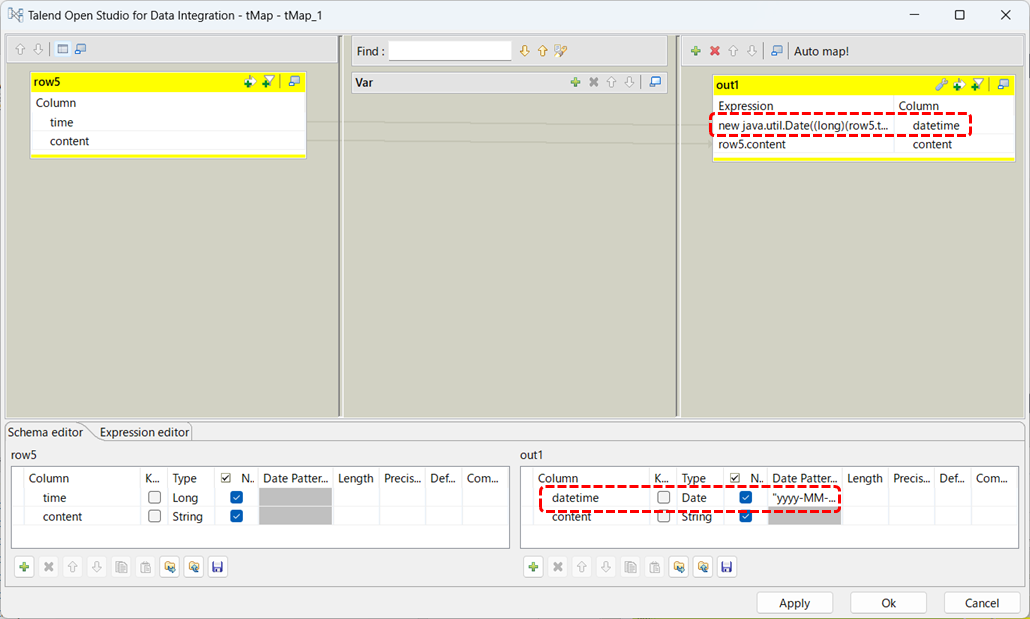Toggle Nullable checkbox for time column

(236, 497)
